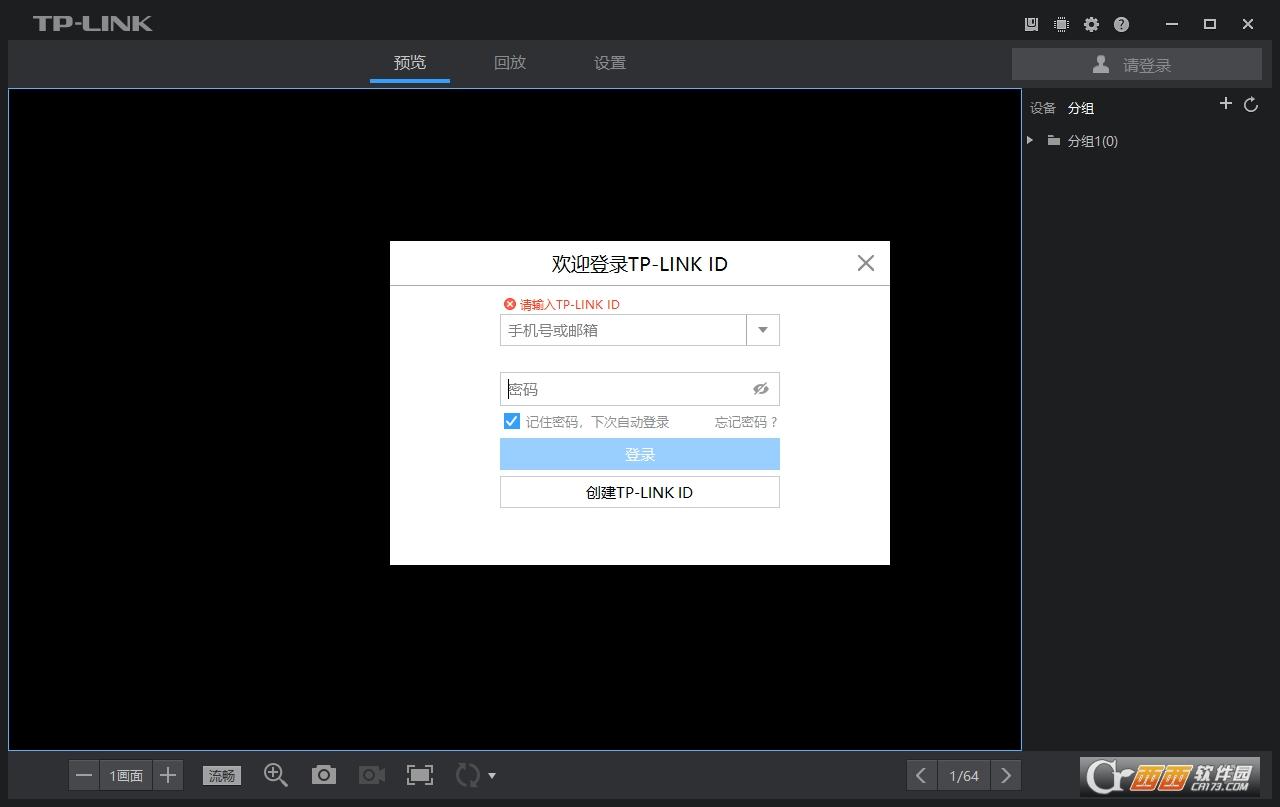Image resolution: width=1280 pixels, height=807 pixels.
Task: Take a snapshot with the camera icon
Action: pos(323,775)
